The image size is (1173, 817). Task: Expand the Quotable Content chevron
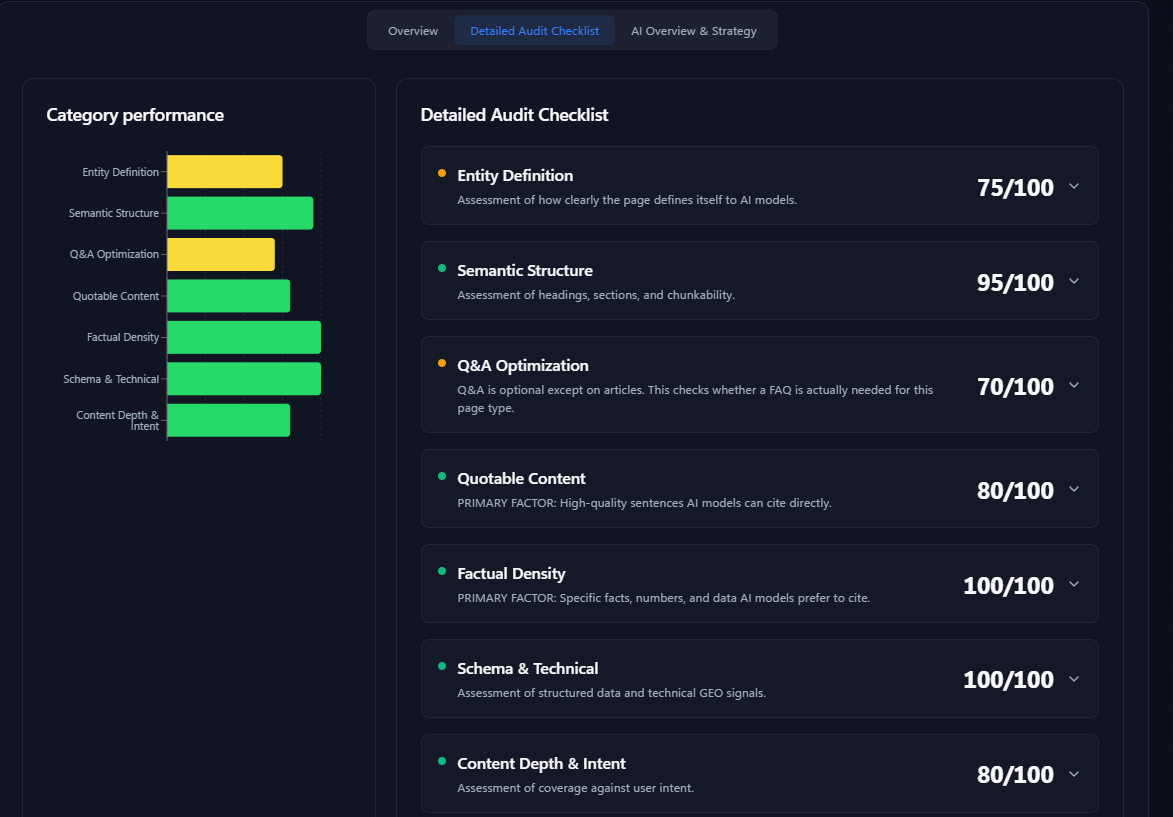1074,489
